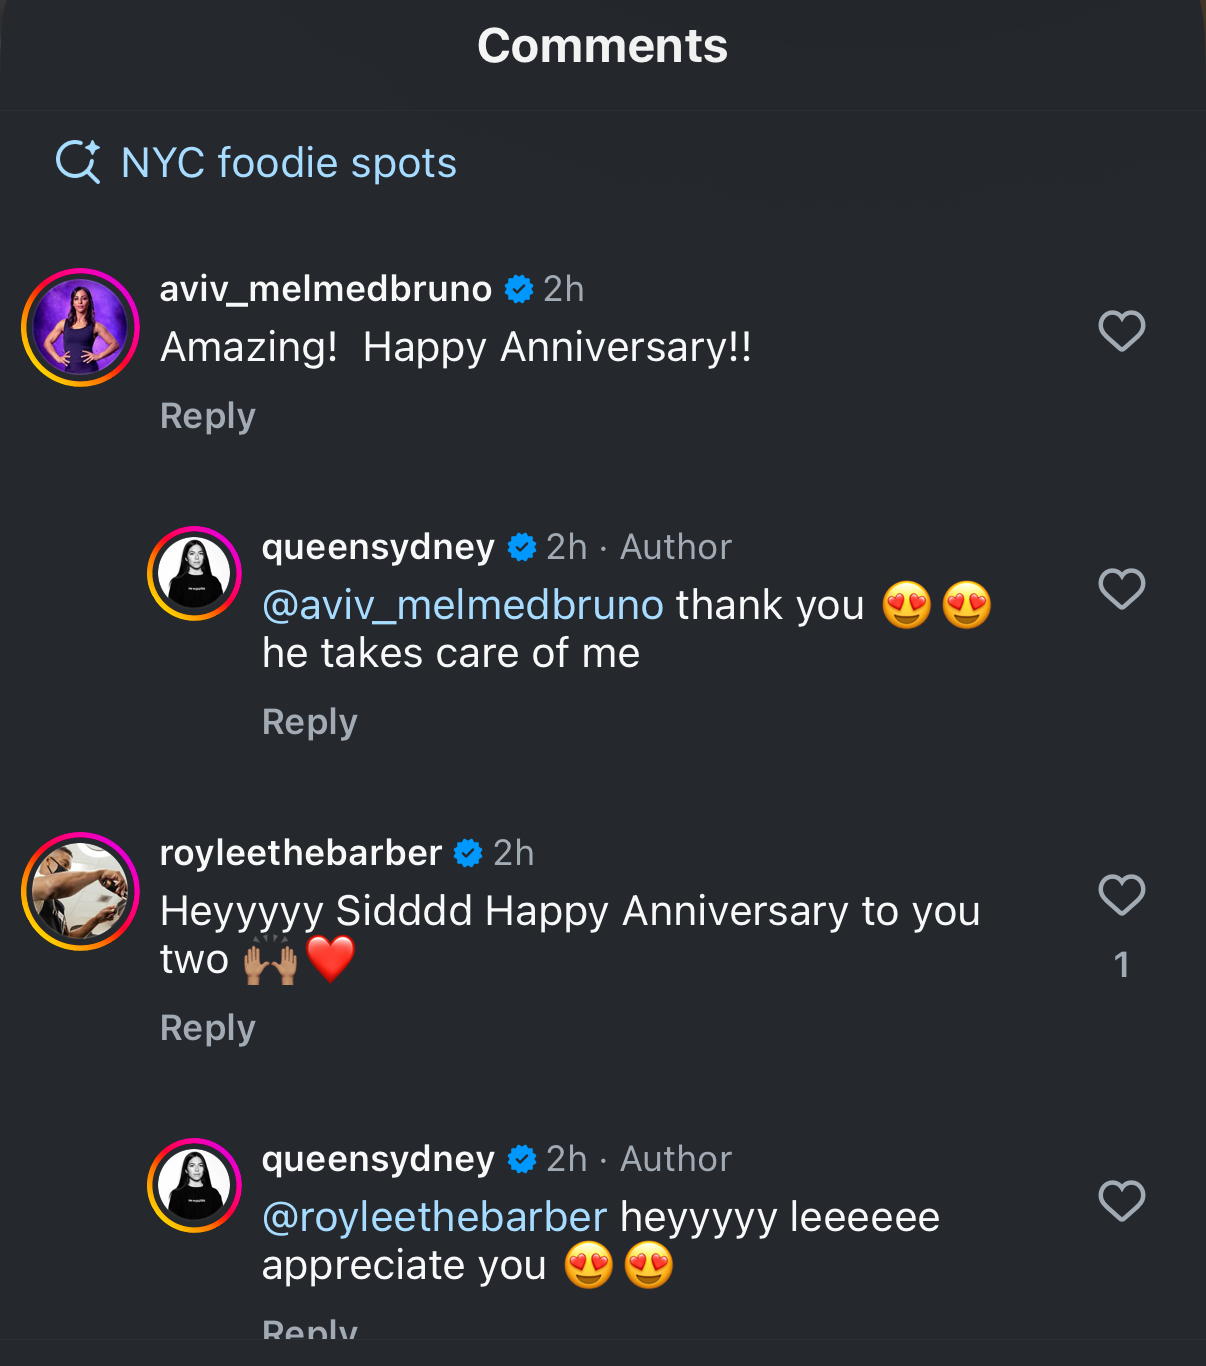
Task: Like aviv_melmedbruno's Happy Anniversary comment
Action: (1121, 331)
